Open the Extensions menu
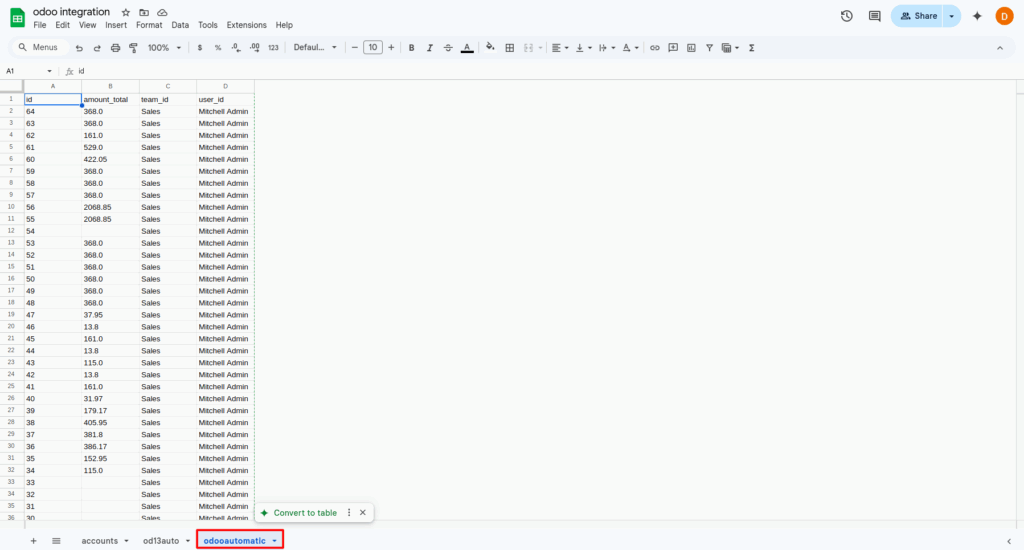The height and width of the screenshot is (550, 1024). tap(246, 25)
